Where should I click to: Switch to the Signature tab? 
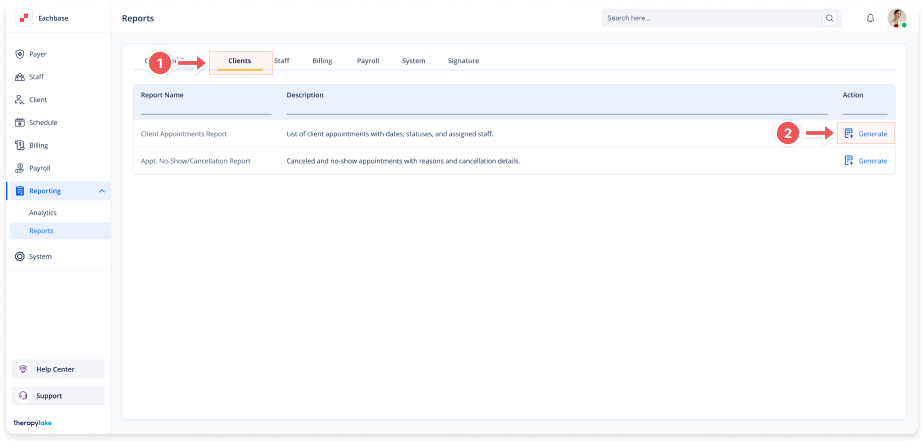point(463,61)
